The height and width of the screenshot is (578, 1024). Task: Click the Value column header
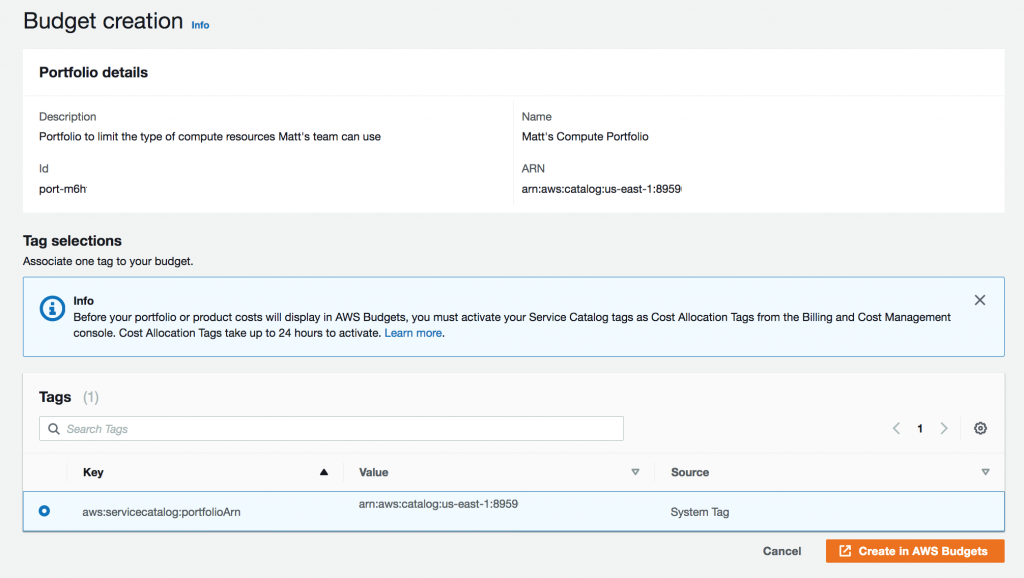pyautogui.click(x=374, y=472)
